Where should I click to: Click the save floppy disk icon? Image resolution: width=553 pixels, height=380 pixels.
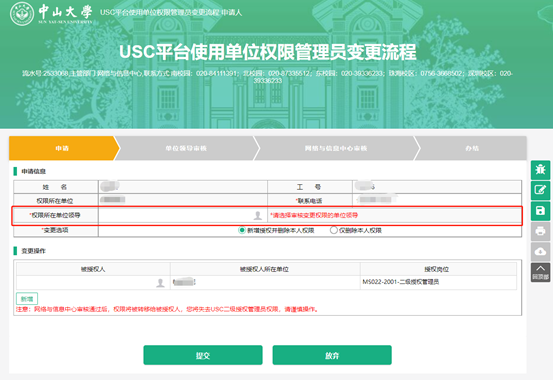click(x=540, y=211)
